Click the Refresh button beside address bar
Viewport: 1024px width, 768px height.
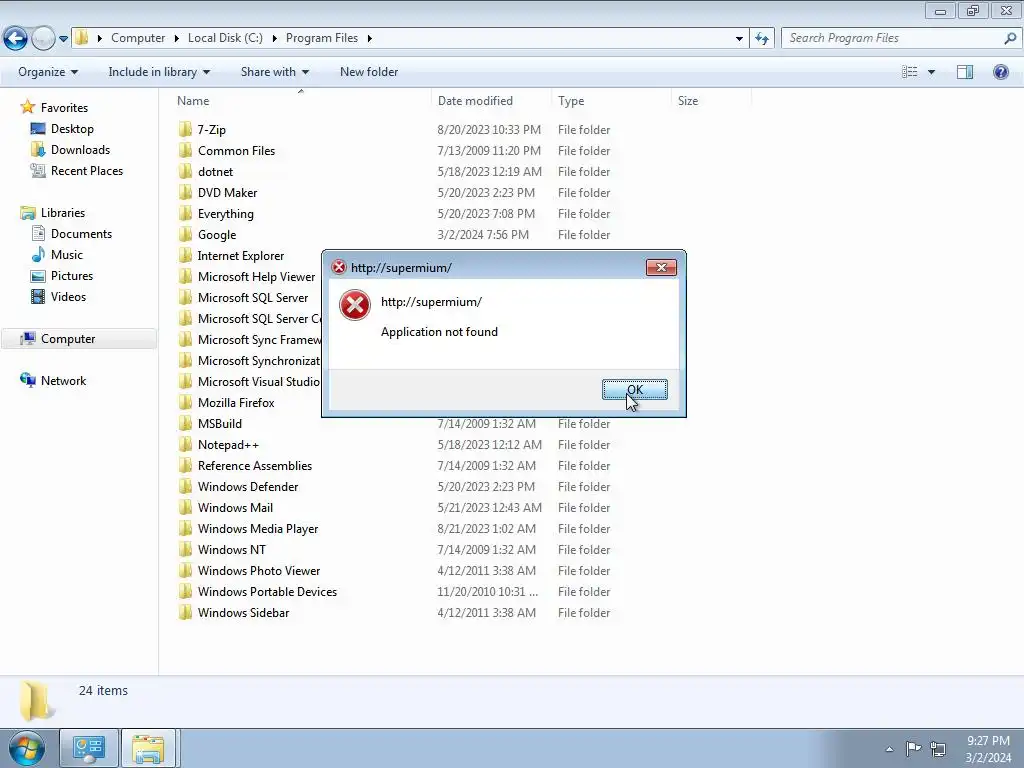click(761, 38)
